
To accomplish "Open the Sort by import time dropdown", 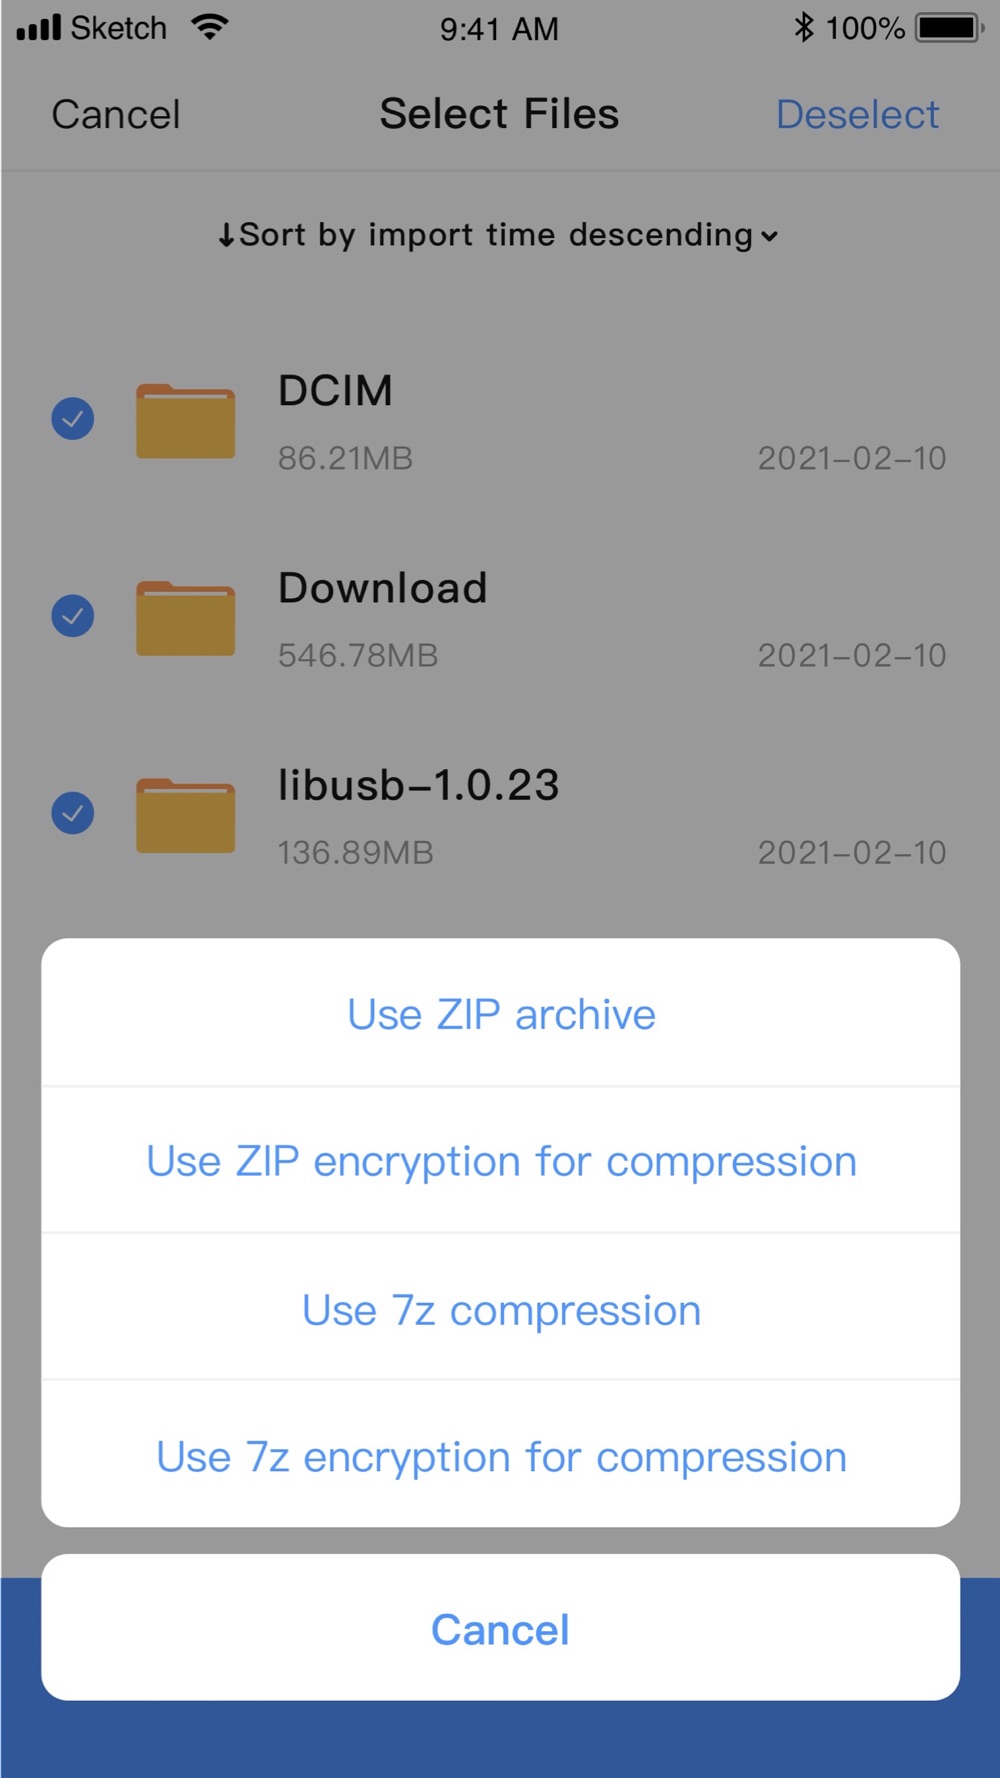I will [x=498, y=235].
